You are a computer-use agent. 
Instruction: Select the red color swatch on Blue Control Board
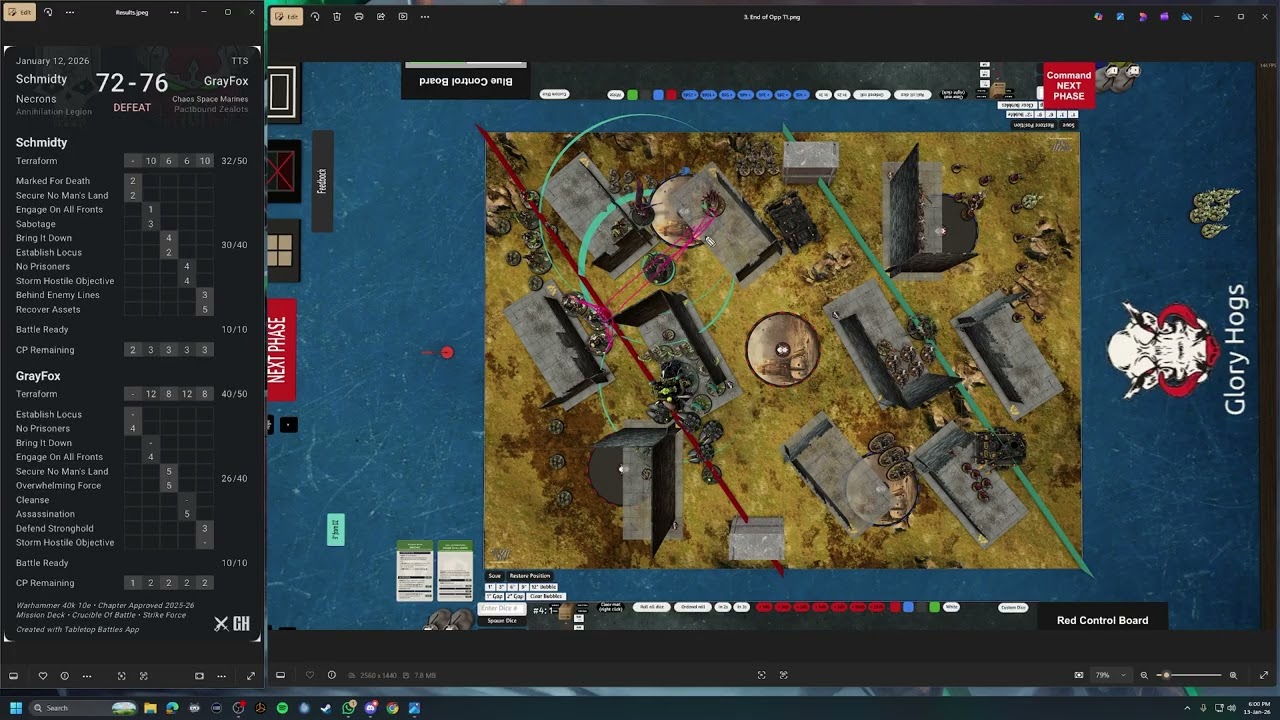pyautogui.click(x=671, y=95)
